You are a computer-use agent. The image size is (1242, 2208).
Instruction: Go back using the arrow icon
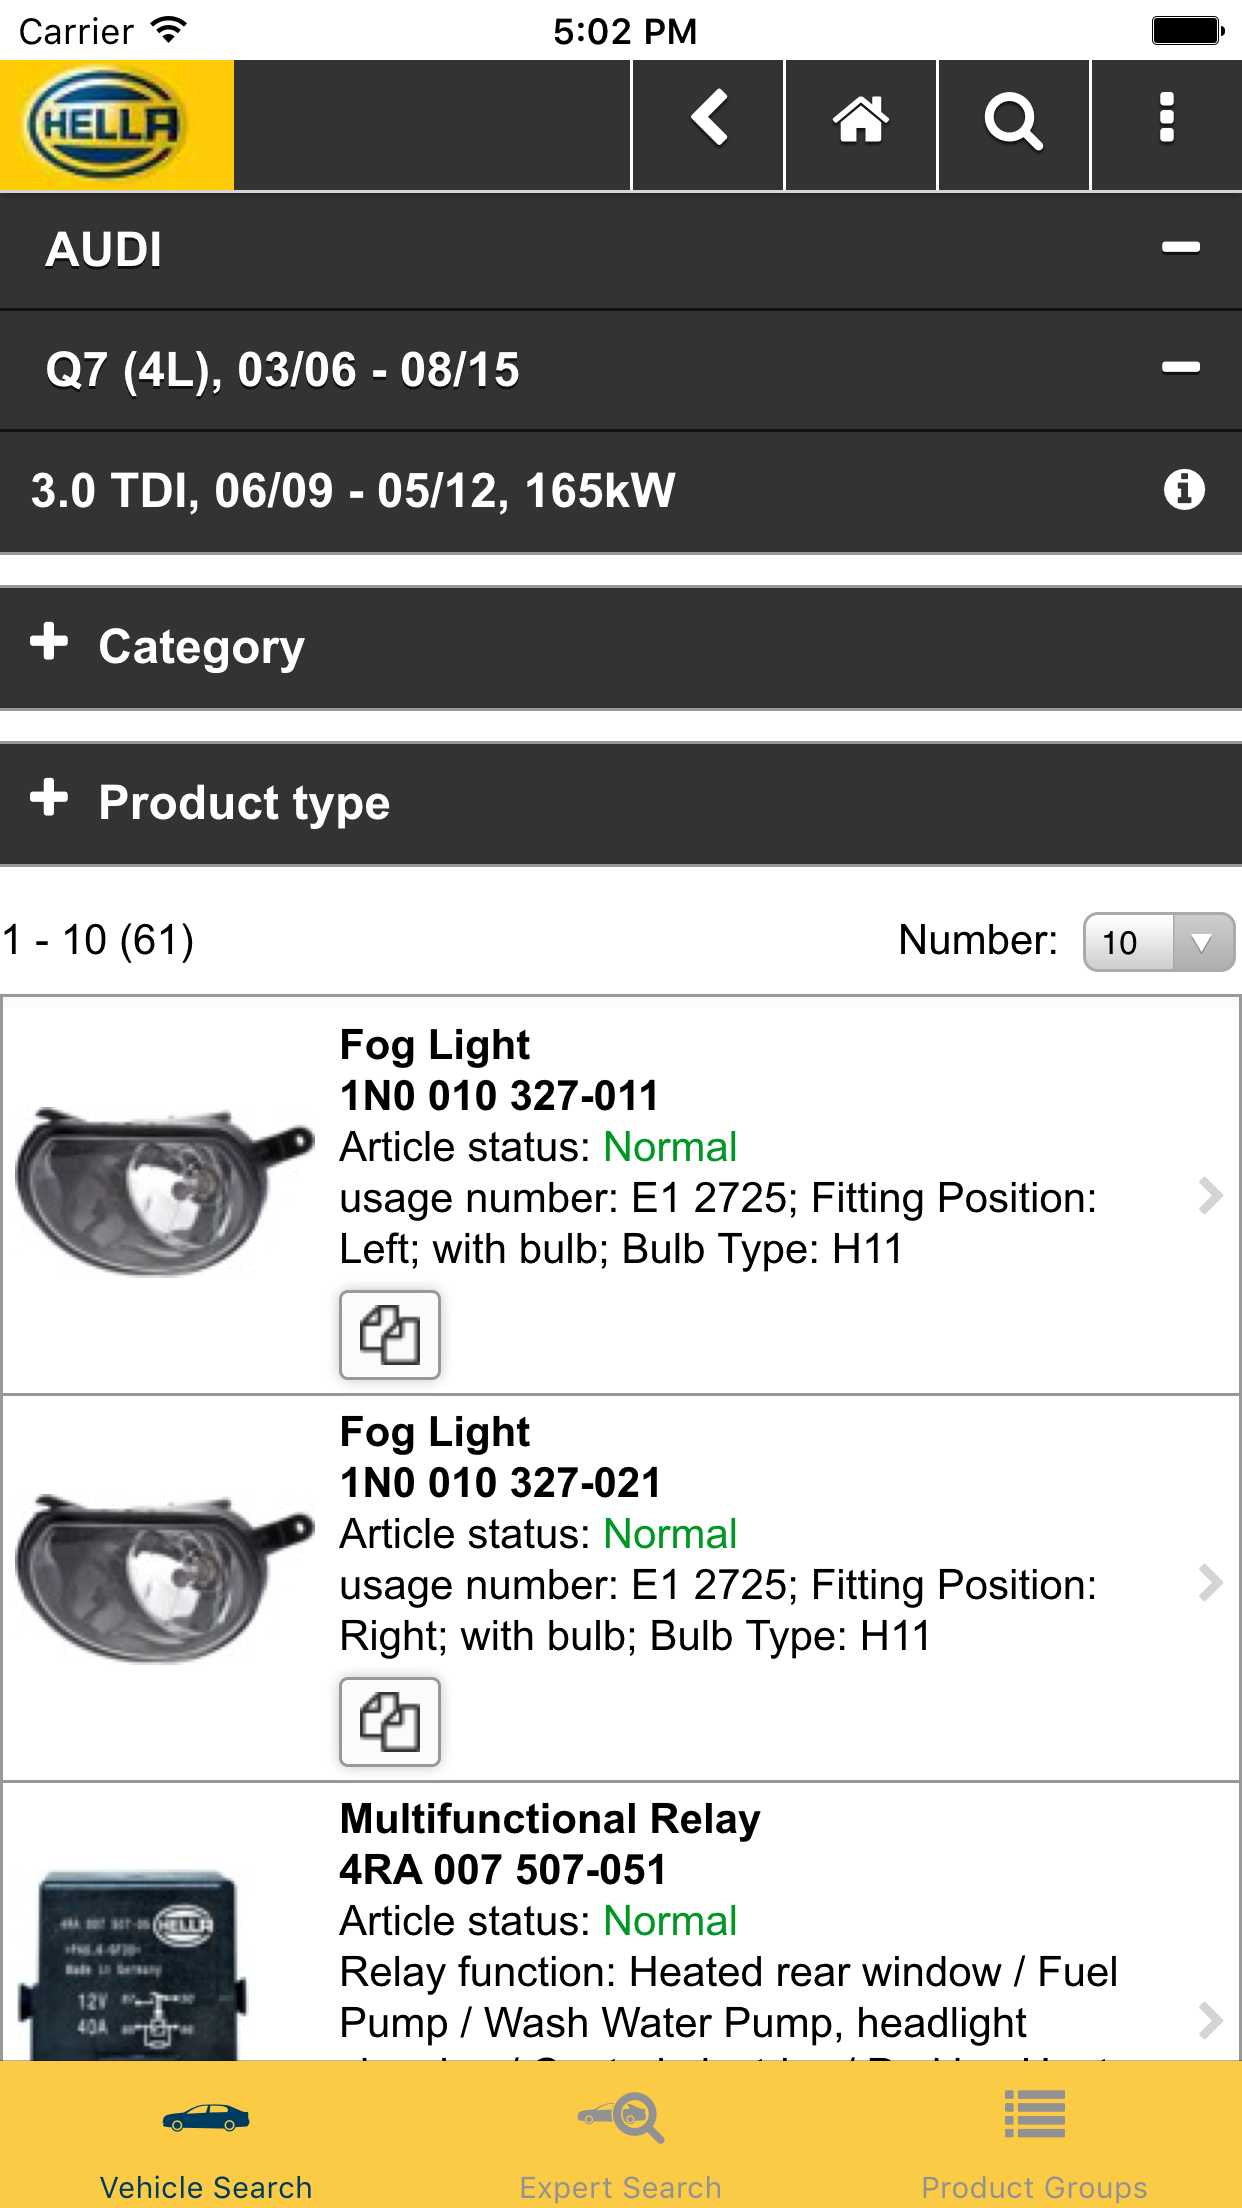(708, 121)
